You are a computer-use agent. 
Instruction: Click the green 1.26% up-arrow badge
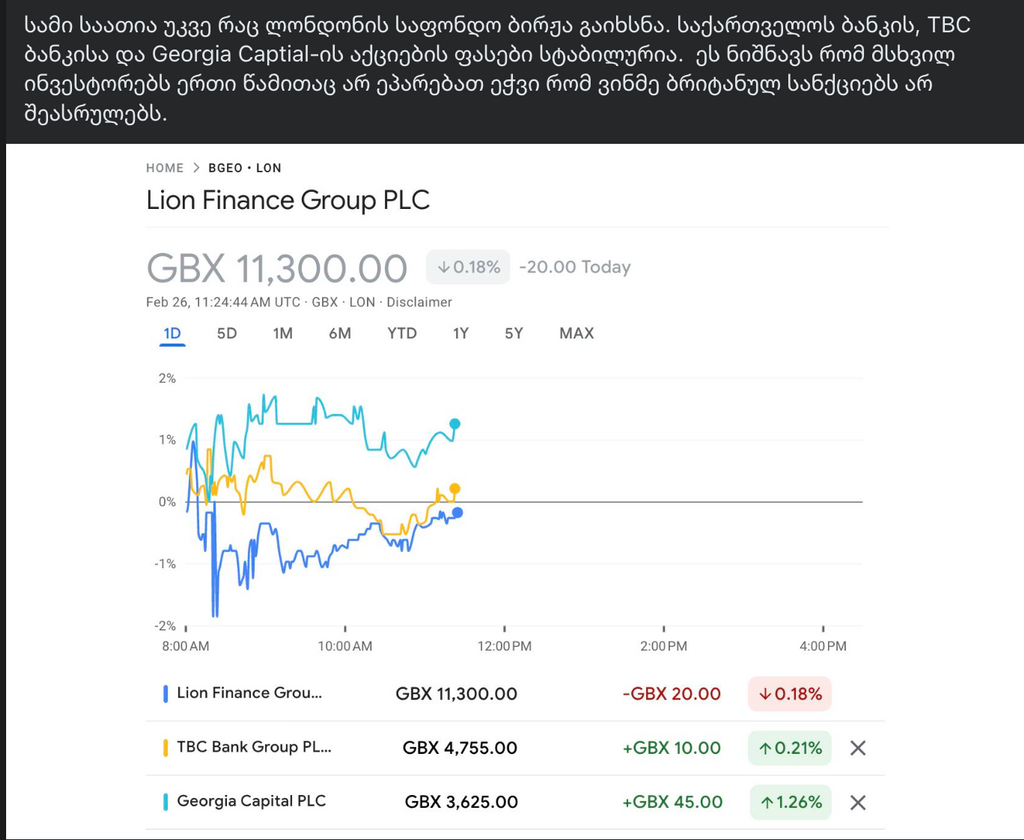(790, 802)
